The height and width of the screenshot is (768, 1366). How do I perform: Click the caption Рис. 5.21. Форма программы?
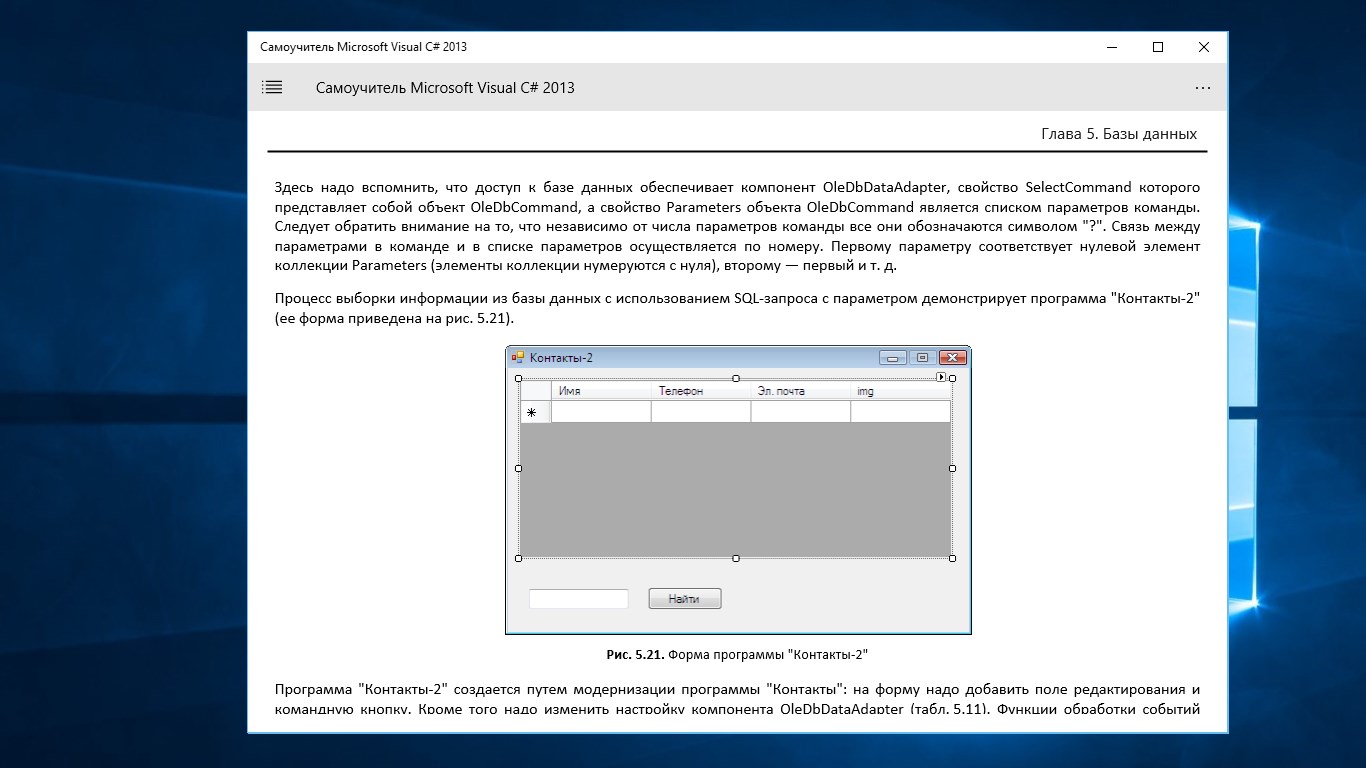click(x=737, y=655)
